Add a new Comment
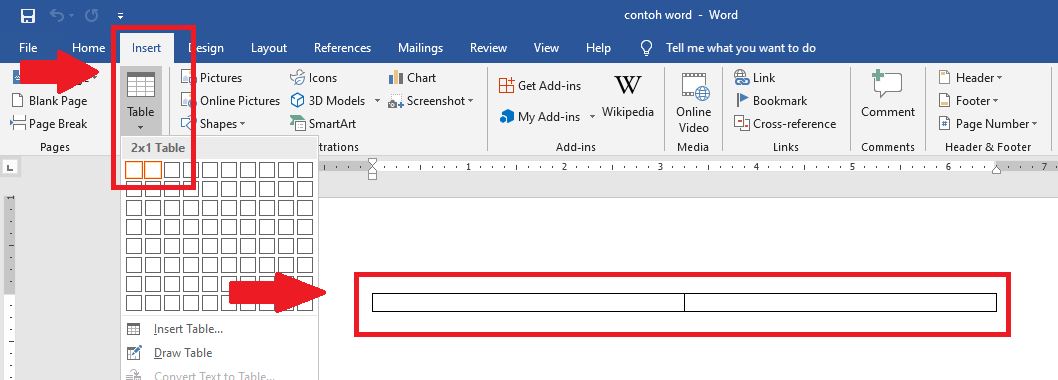Viewport: 1058px width, 380px height. (x=888, y=95)
